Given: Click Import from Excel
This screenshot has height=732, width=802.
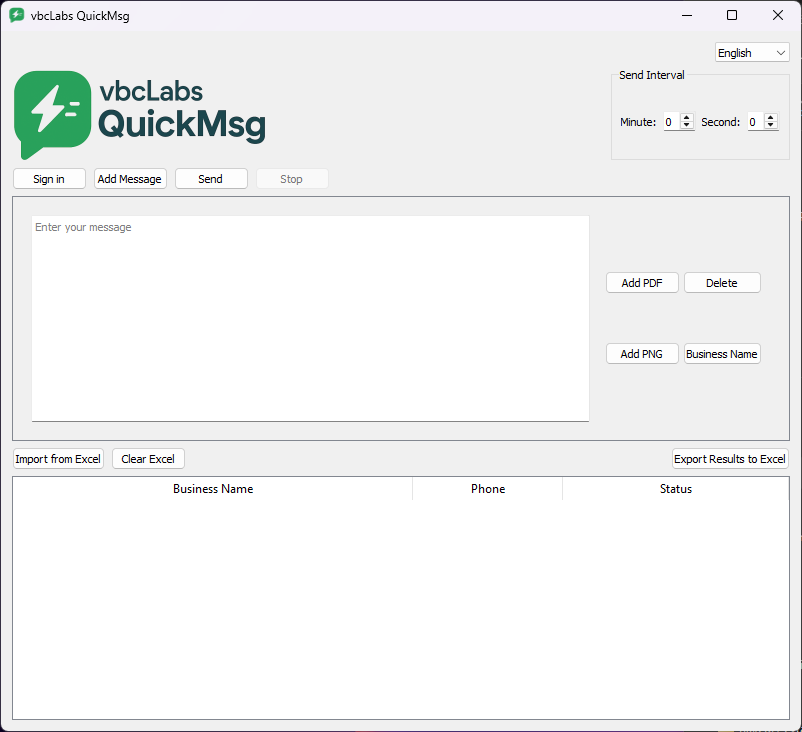Looking at the screenshot, I should pyautogui.click(x=58, y=459).
